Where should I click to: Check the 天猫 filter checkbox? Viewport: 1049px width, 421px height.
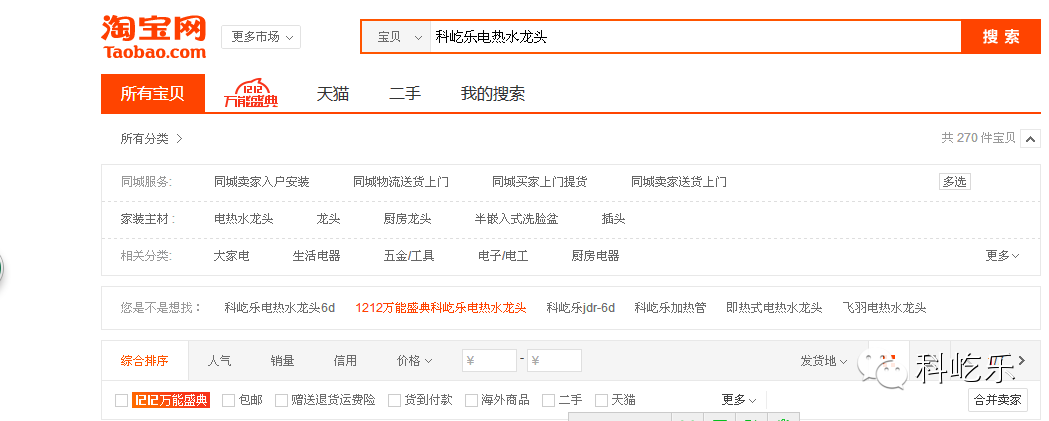601,400
